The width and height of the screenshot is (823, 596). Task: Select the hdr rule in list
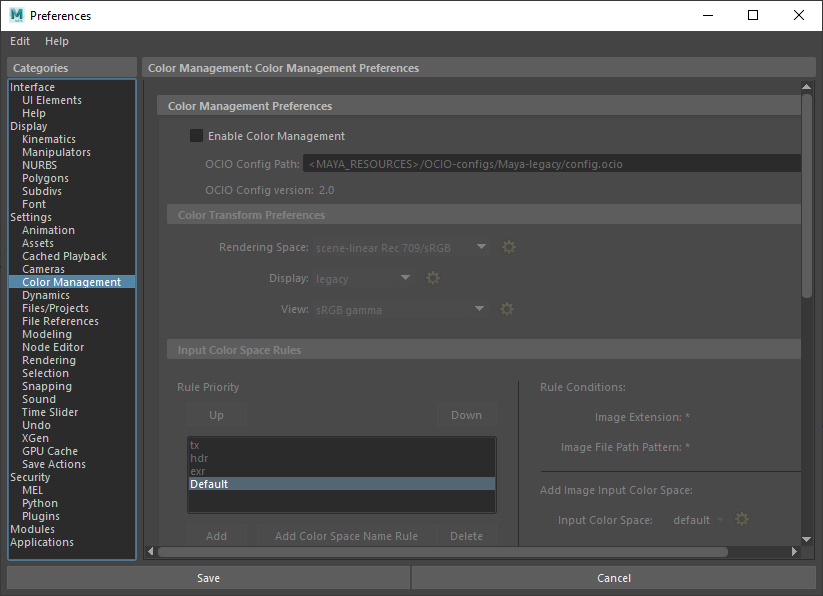[x=342, y=458]
